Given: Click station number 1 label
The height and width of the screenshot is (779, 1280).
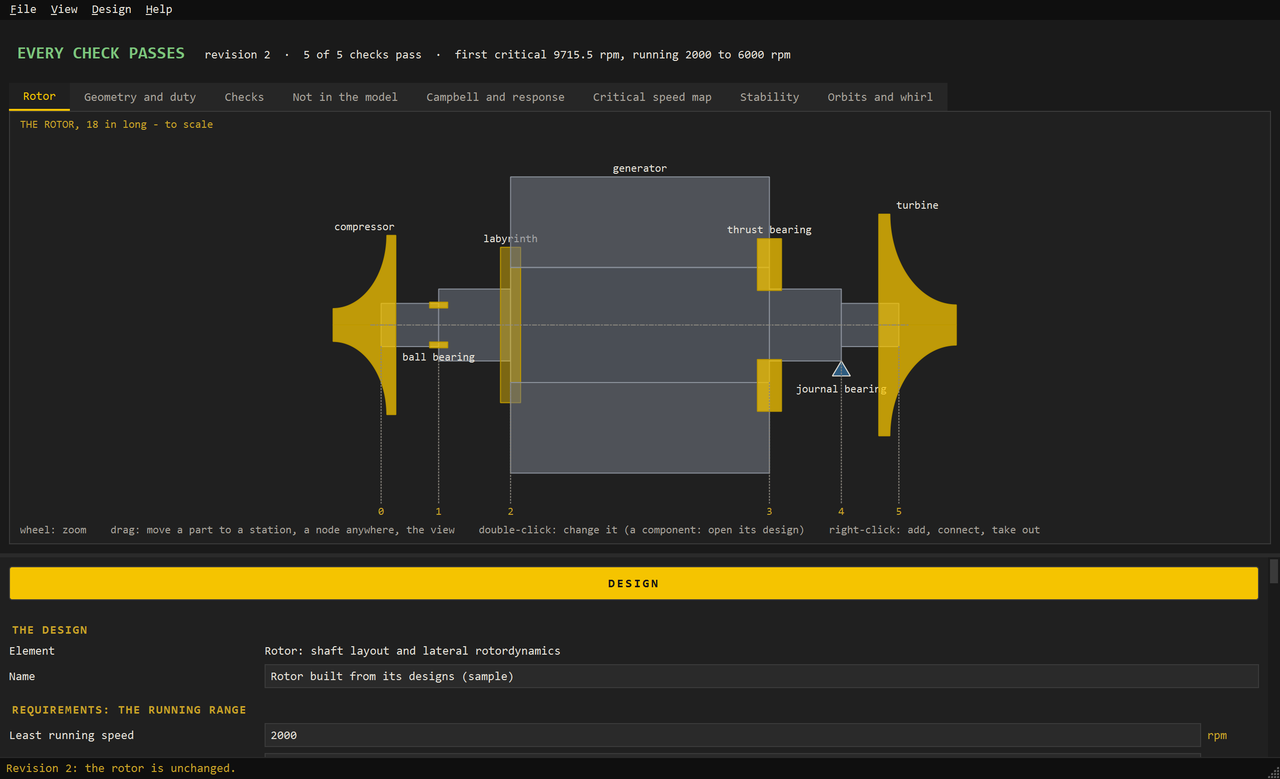Looking at the screenshot, I should [438, 511].
